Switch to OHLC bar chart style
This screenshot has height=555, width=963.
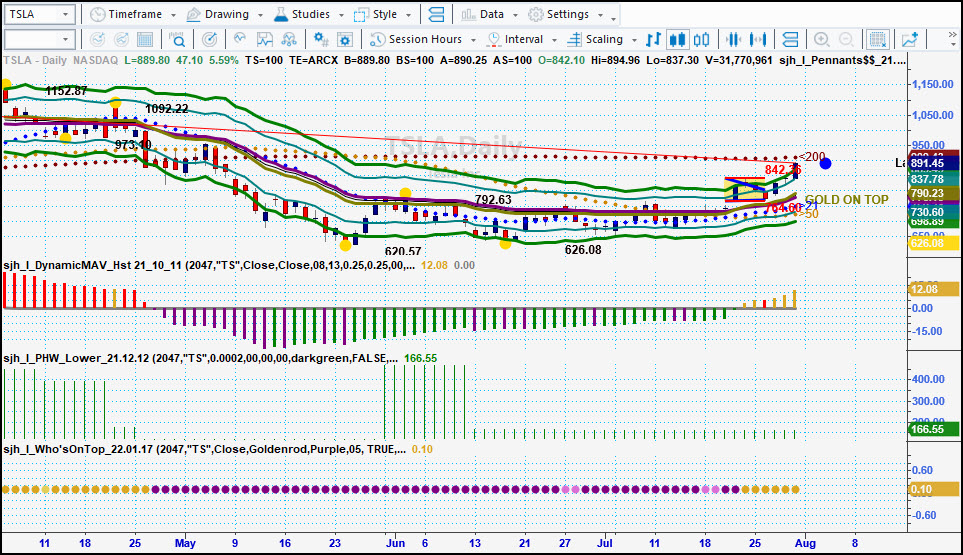(x=653, y=40)
